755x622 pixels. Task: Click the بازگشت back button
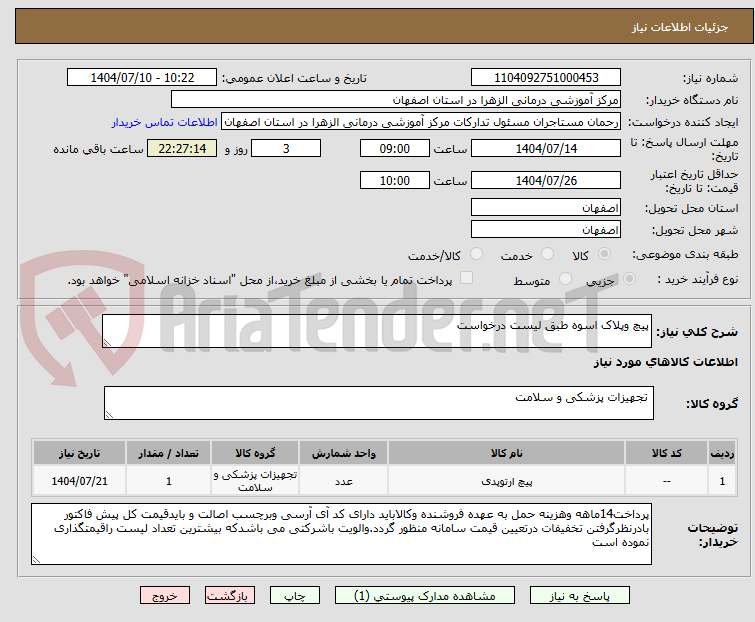[229, 596]
